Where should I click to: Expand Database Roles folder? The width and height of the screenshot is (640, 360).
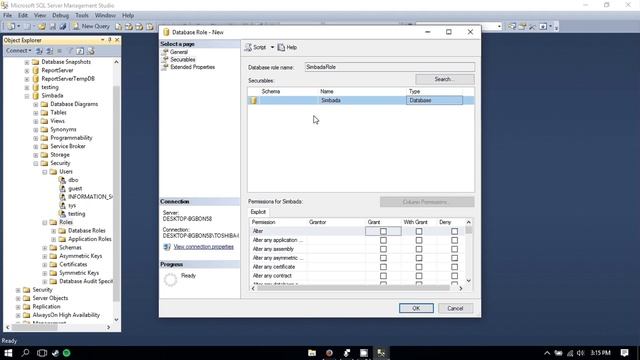click(x=53, y=231)
